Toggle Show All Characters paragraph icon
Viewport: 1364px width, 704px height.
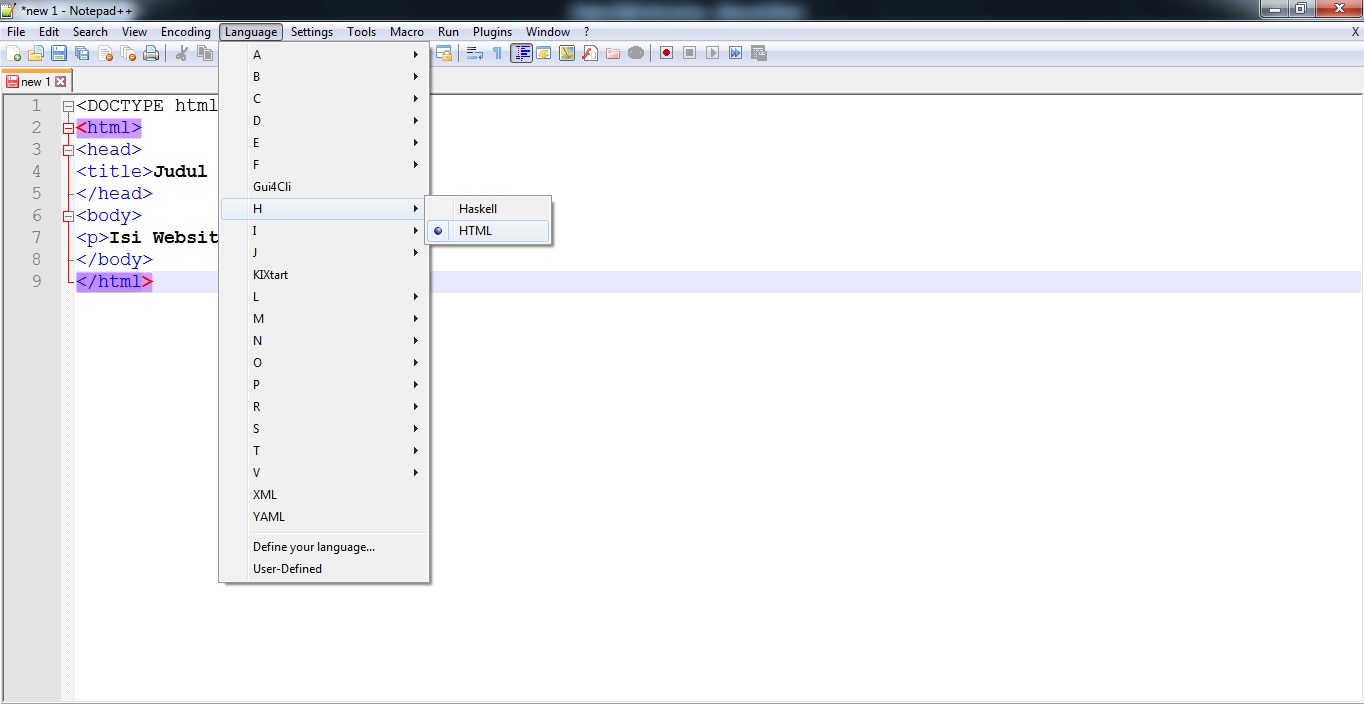(x=497, y=53)
